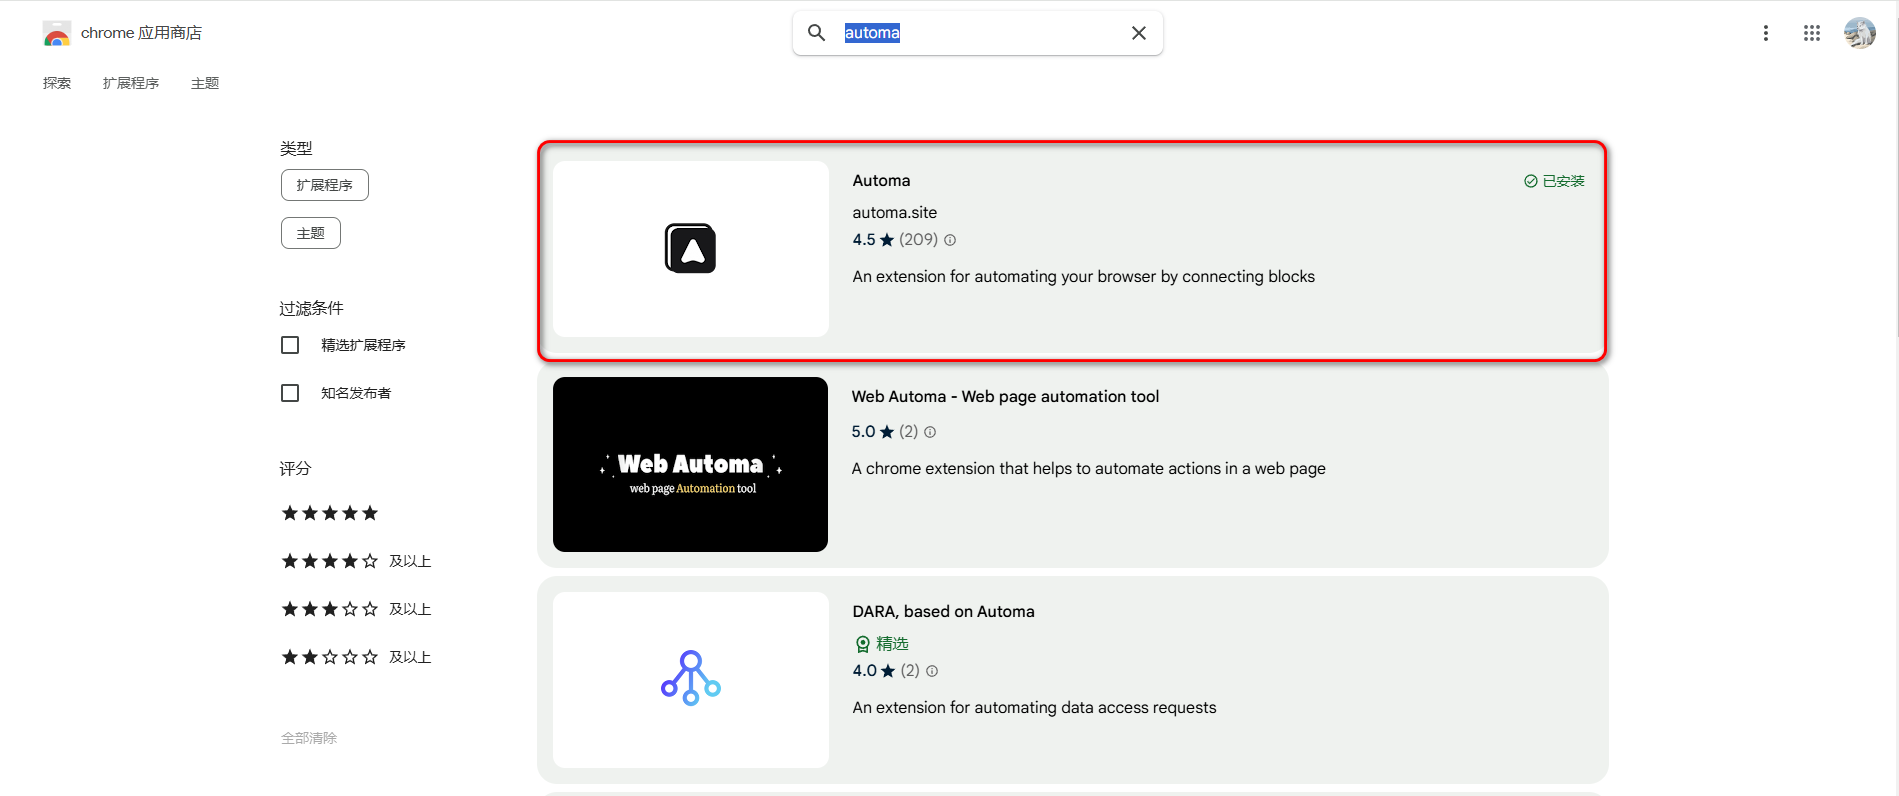Open the account profile avatar
Image resolution: width=1899 pixels, height=796 pixels.
click(x=1859, y=33)
